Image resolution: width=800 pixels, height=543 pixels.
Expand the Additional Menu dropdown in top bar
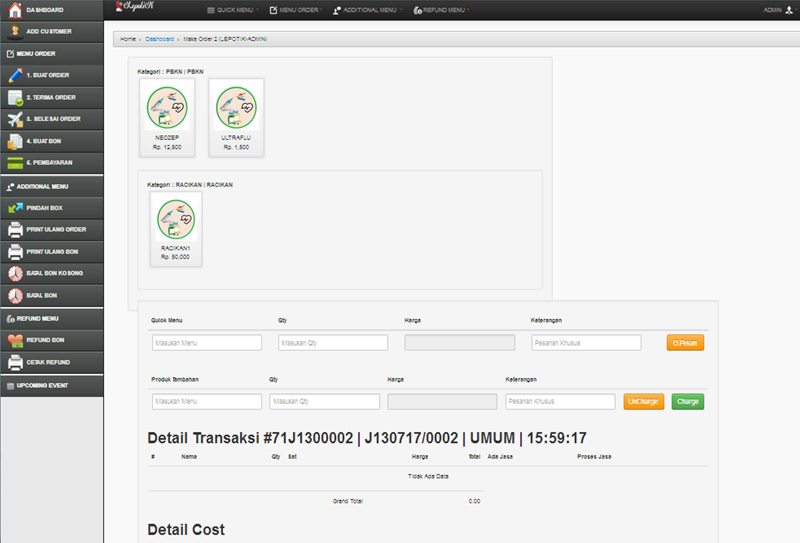tap(367, 10)
